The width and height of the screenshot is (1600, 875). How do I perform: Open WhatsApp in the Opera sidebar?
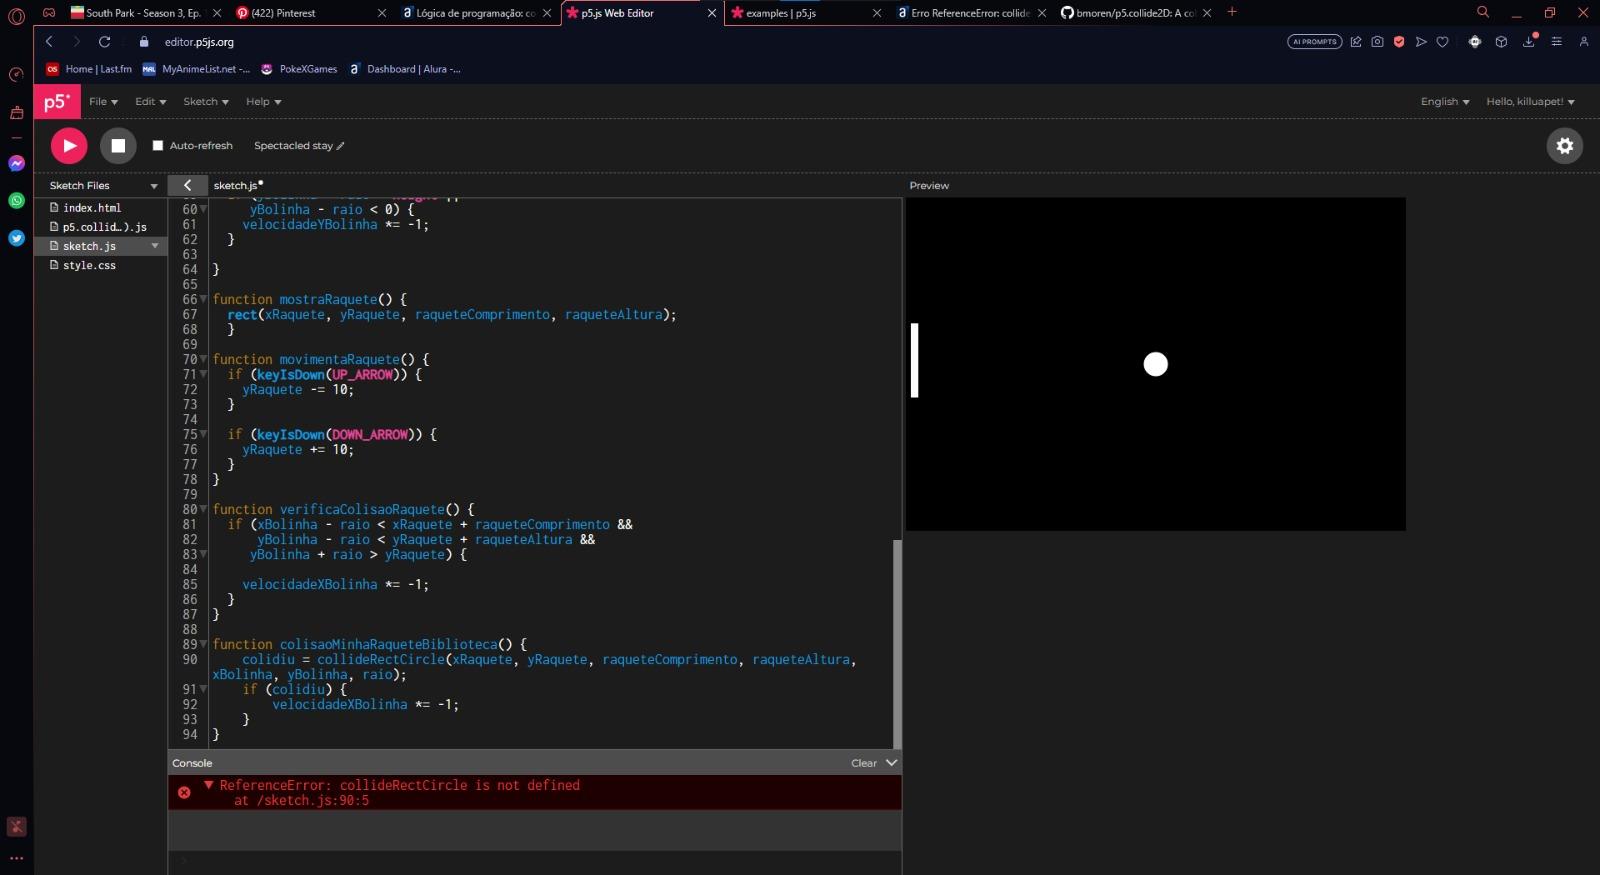[x=16, y=200]
